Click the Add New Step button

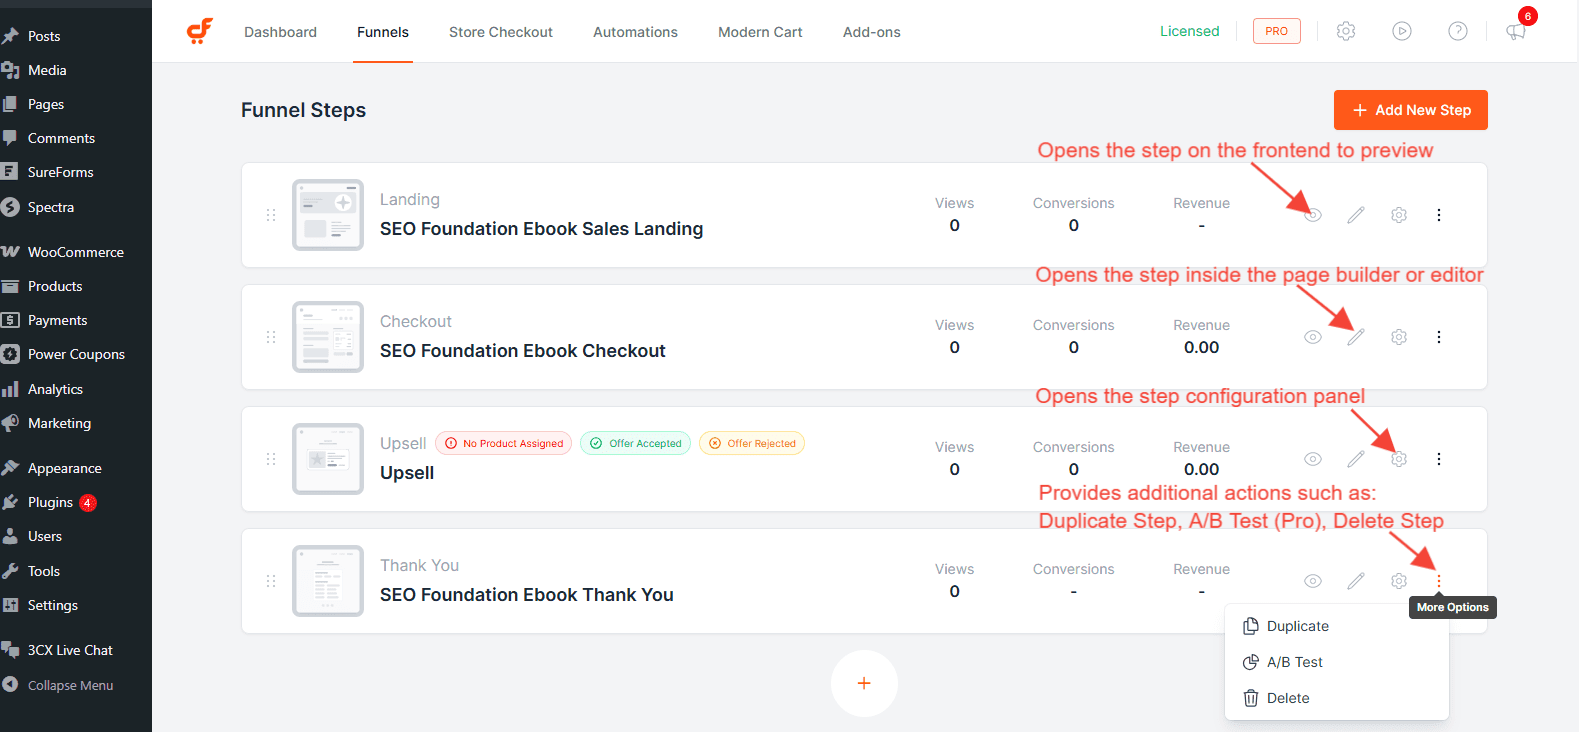point(1410,110)
